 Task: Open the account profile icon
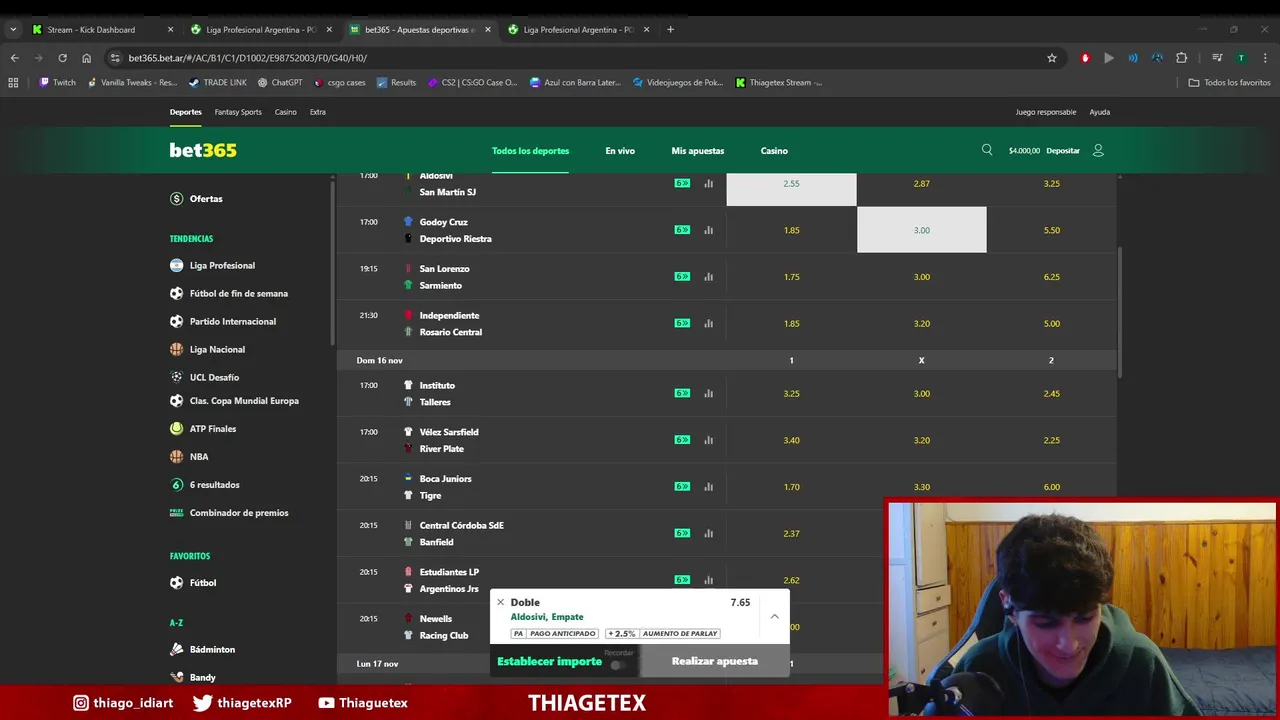(x=1098, y=150)
